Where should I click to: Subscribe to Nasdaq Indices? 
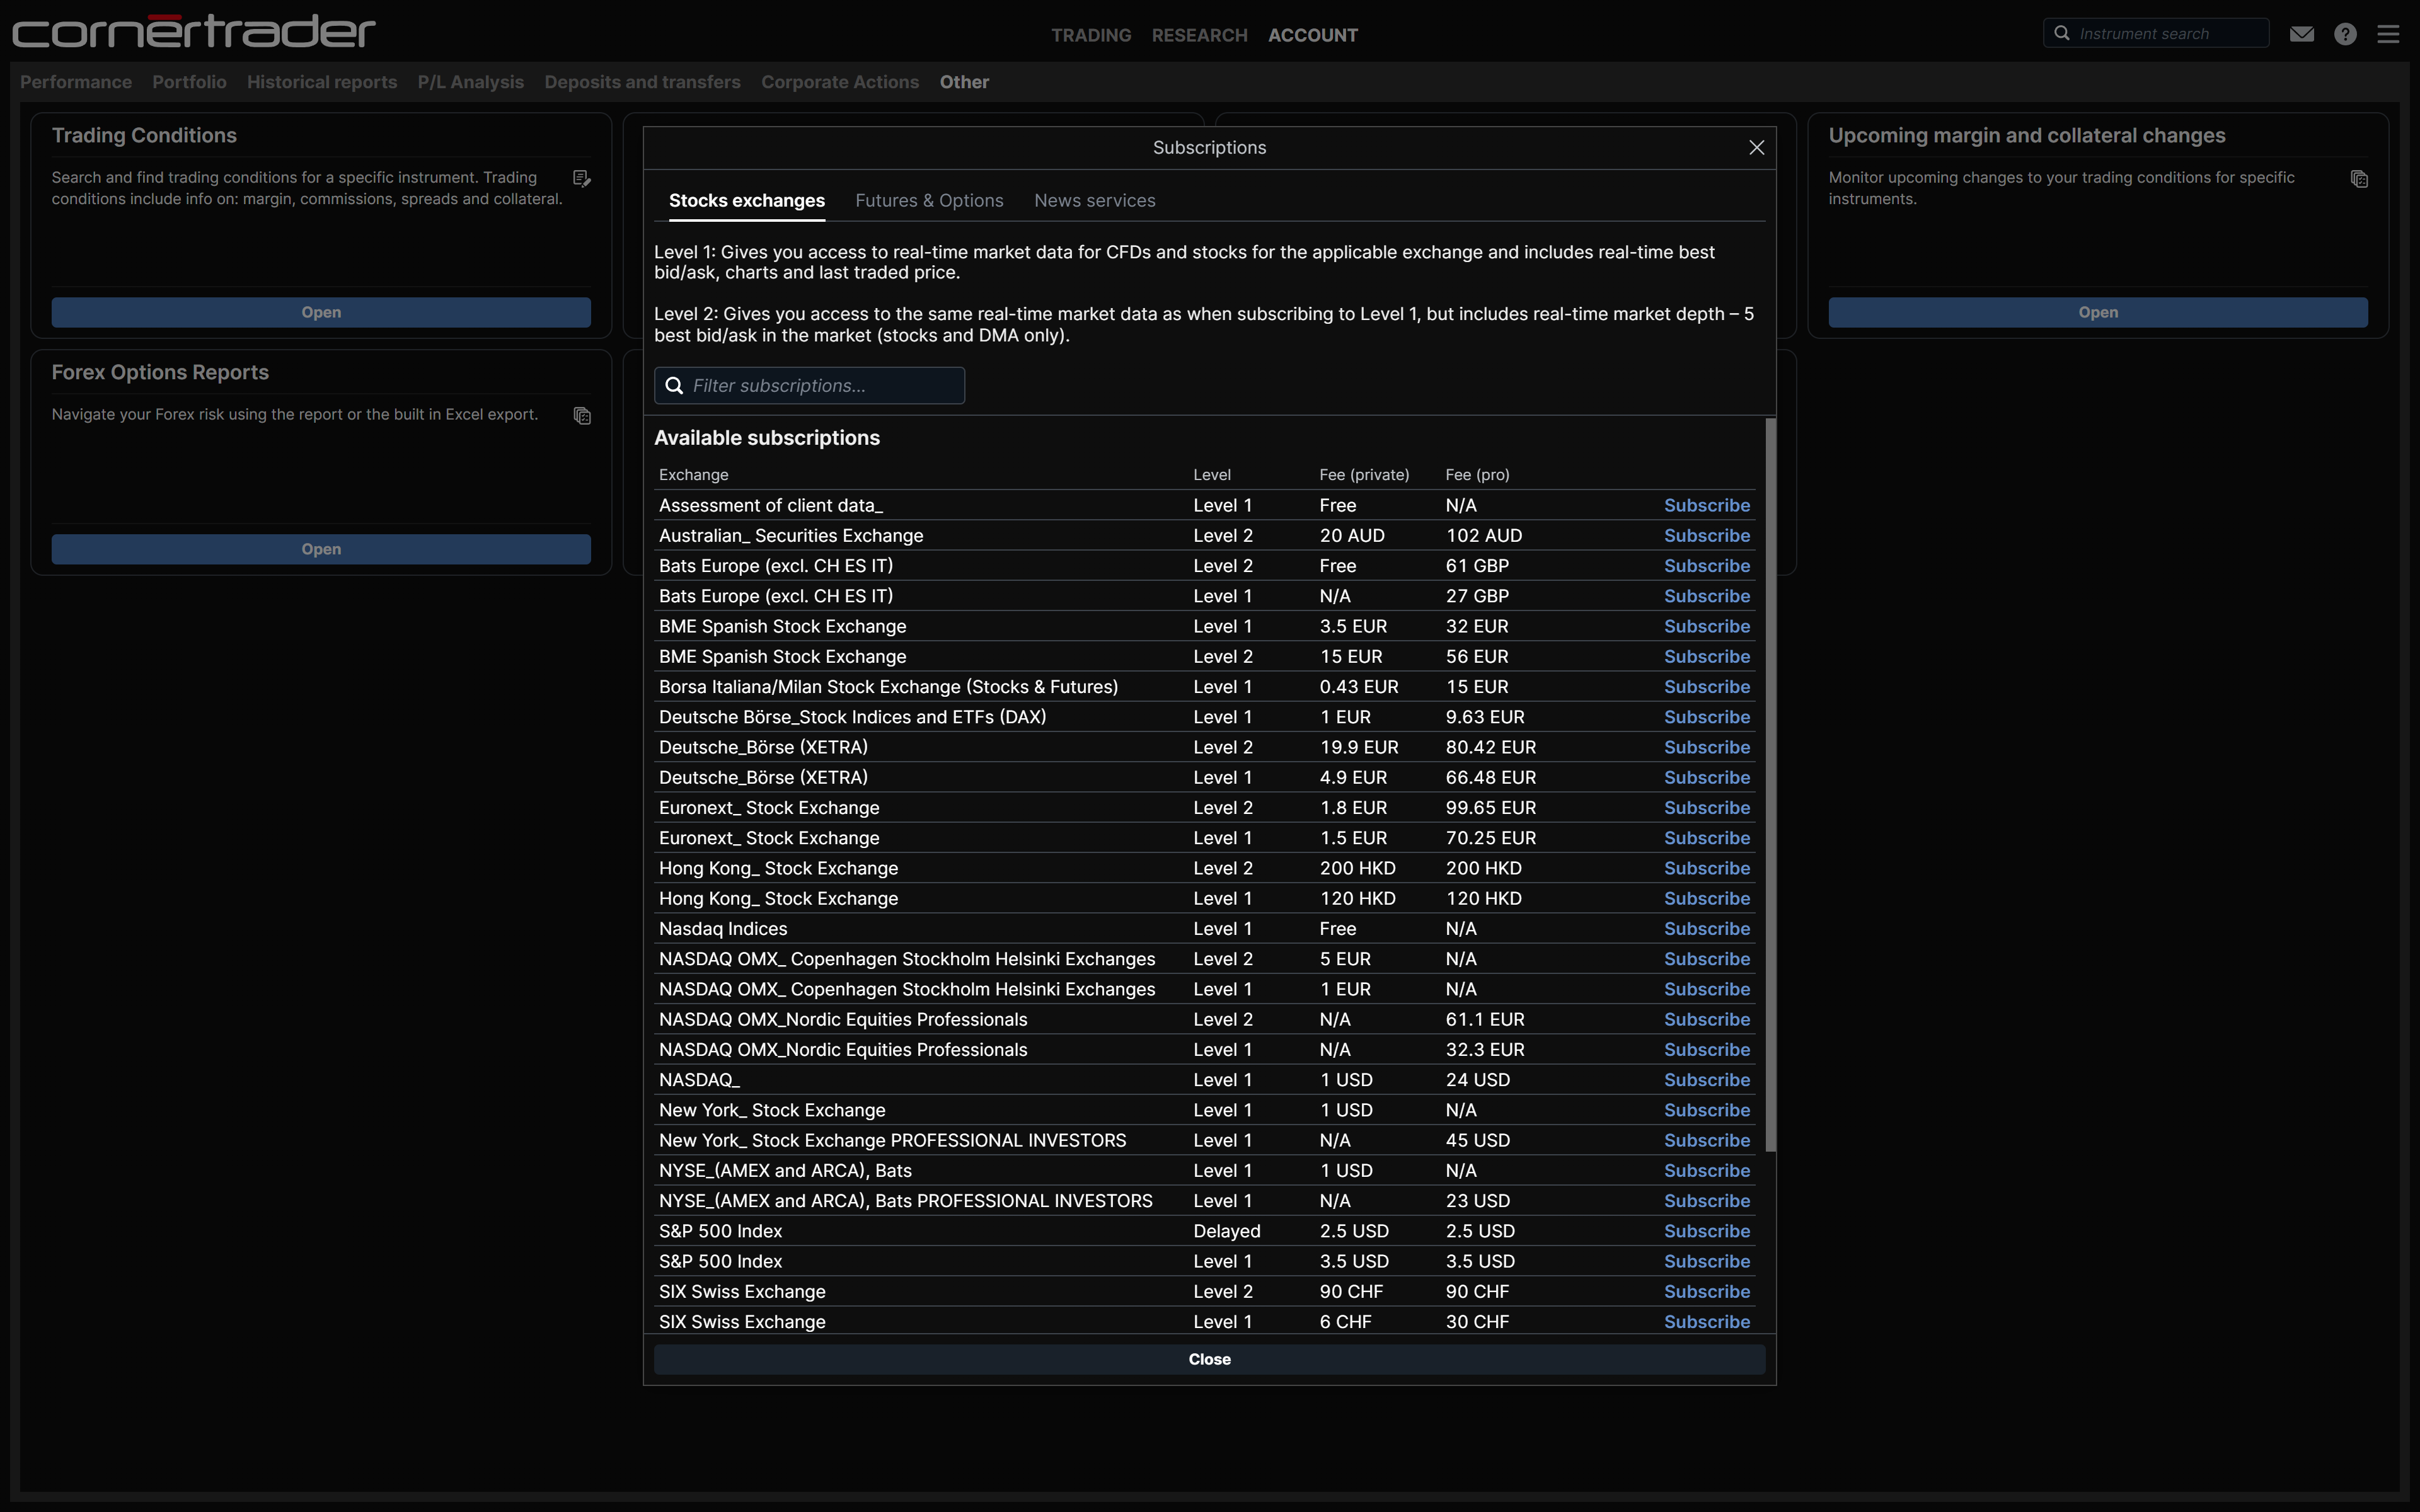[1706, 929]
